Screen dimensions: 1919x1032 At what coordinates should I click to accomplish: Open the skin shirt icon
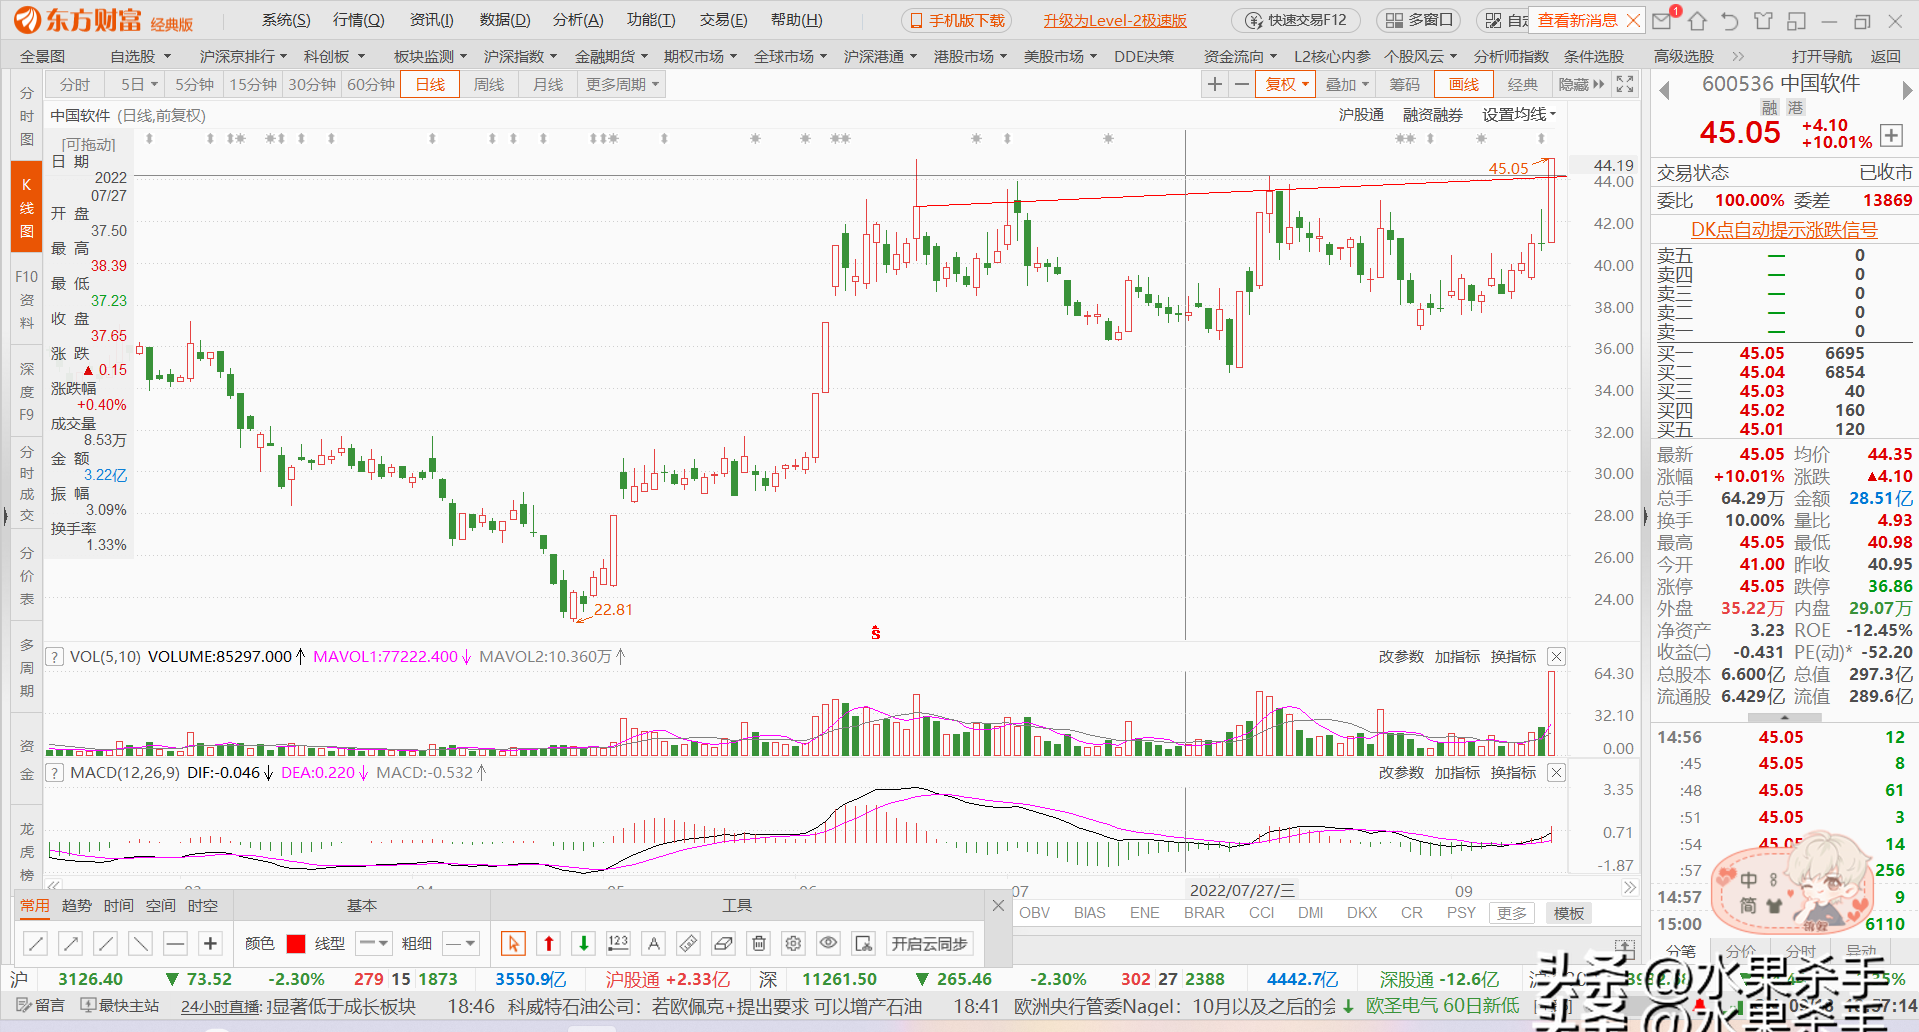tap(1763, 20)
